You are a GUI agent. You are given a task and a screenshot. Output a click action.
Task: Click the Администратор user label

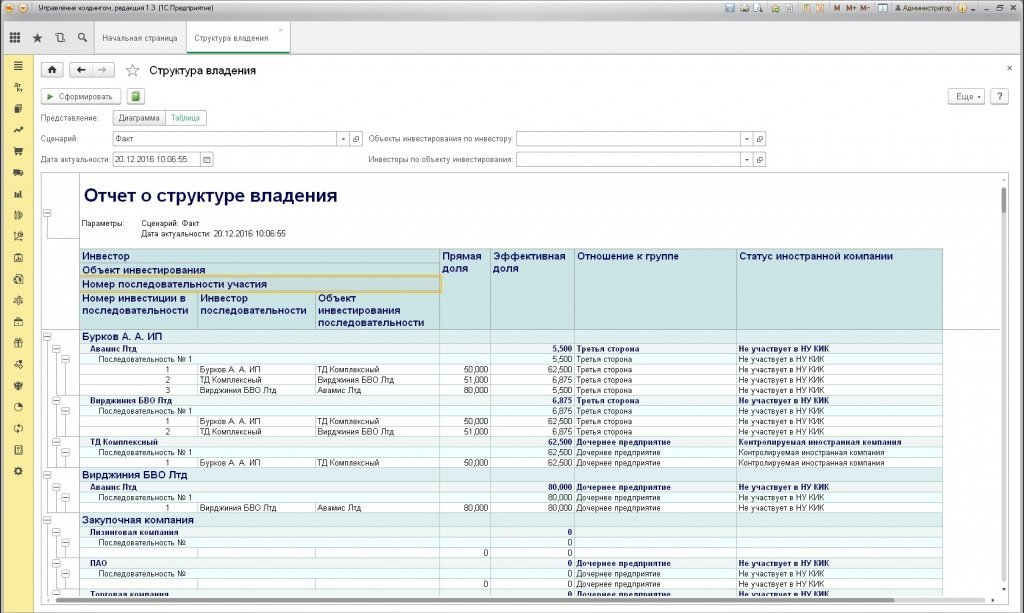tap(922, 8)
